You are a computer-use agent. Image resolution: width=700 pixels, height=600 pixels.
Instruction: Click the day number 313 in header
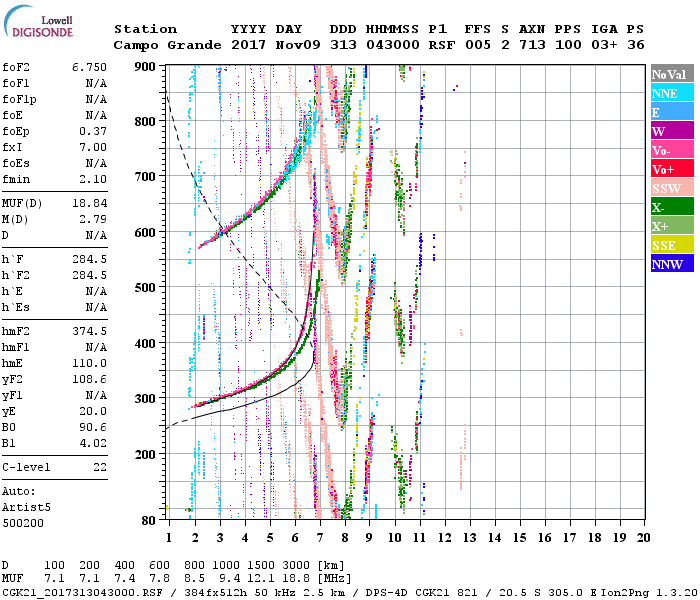pyautogui.click(x=343, y=45)
